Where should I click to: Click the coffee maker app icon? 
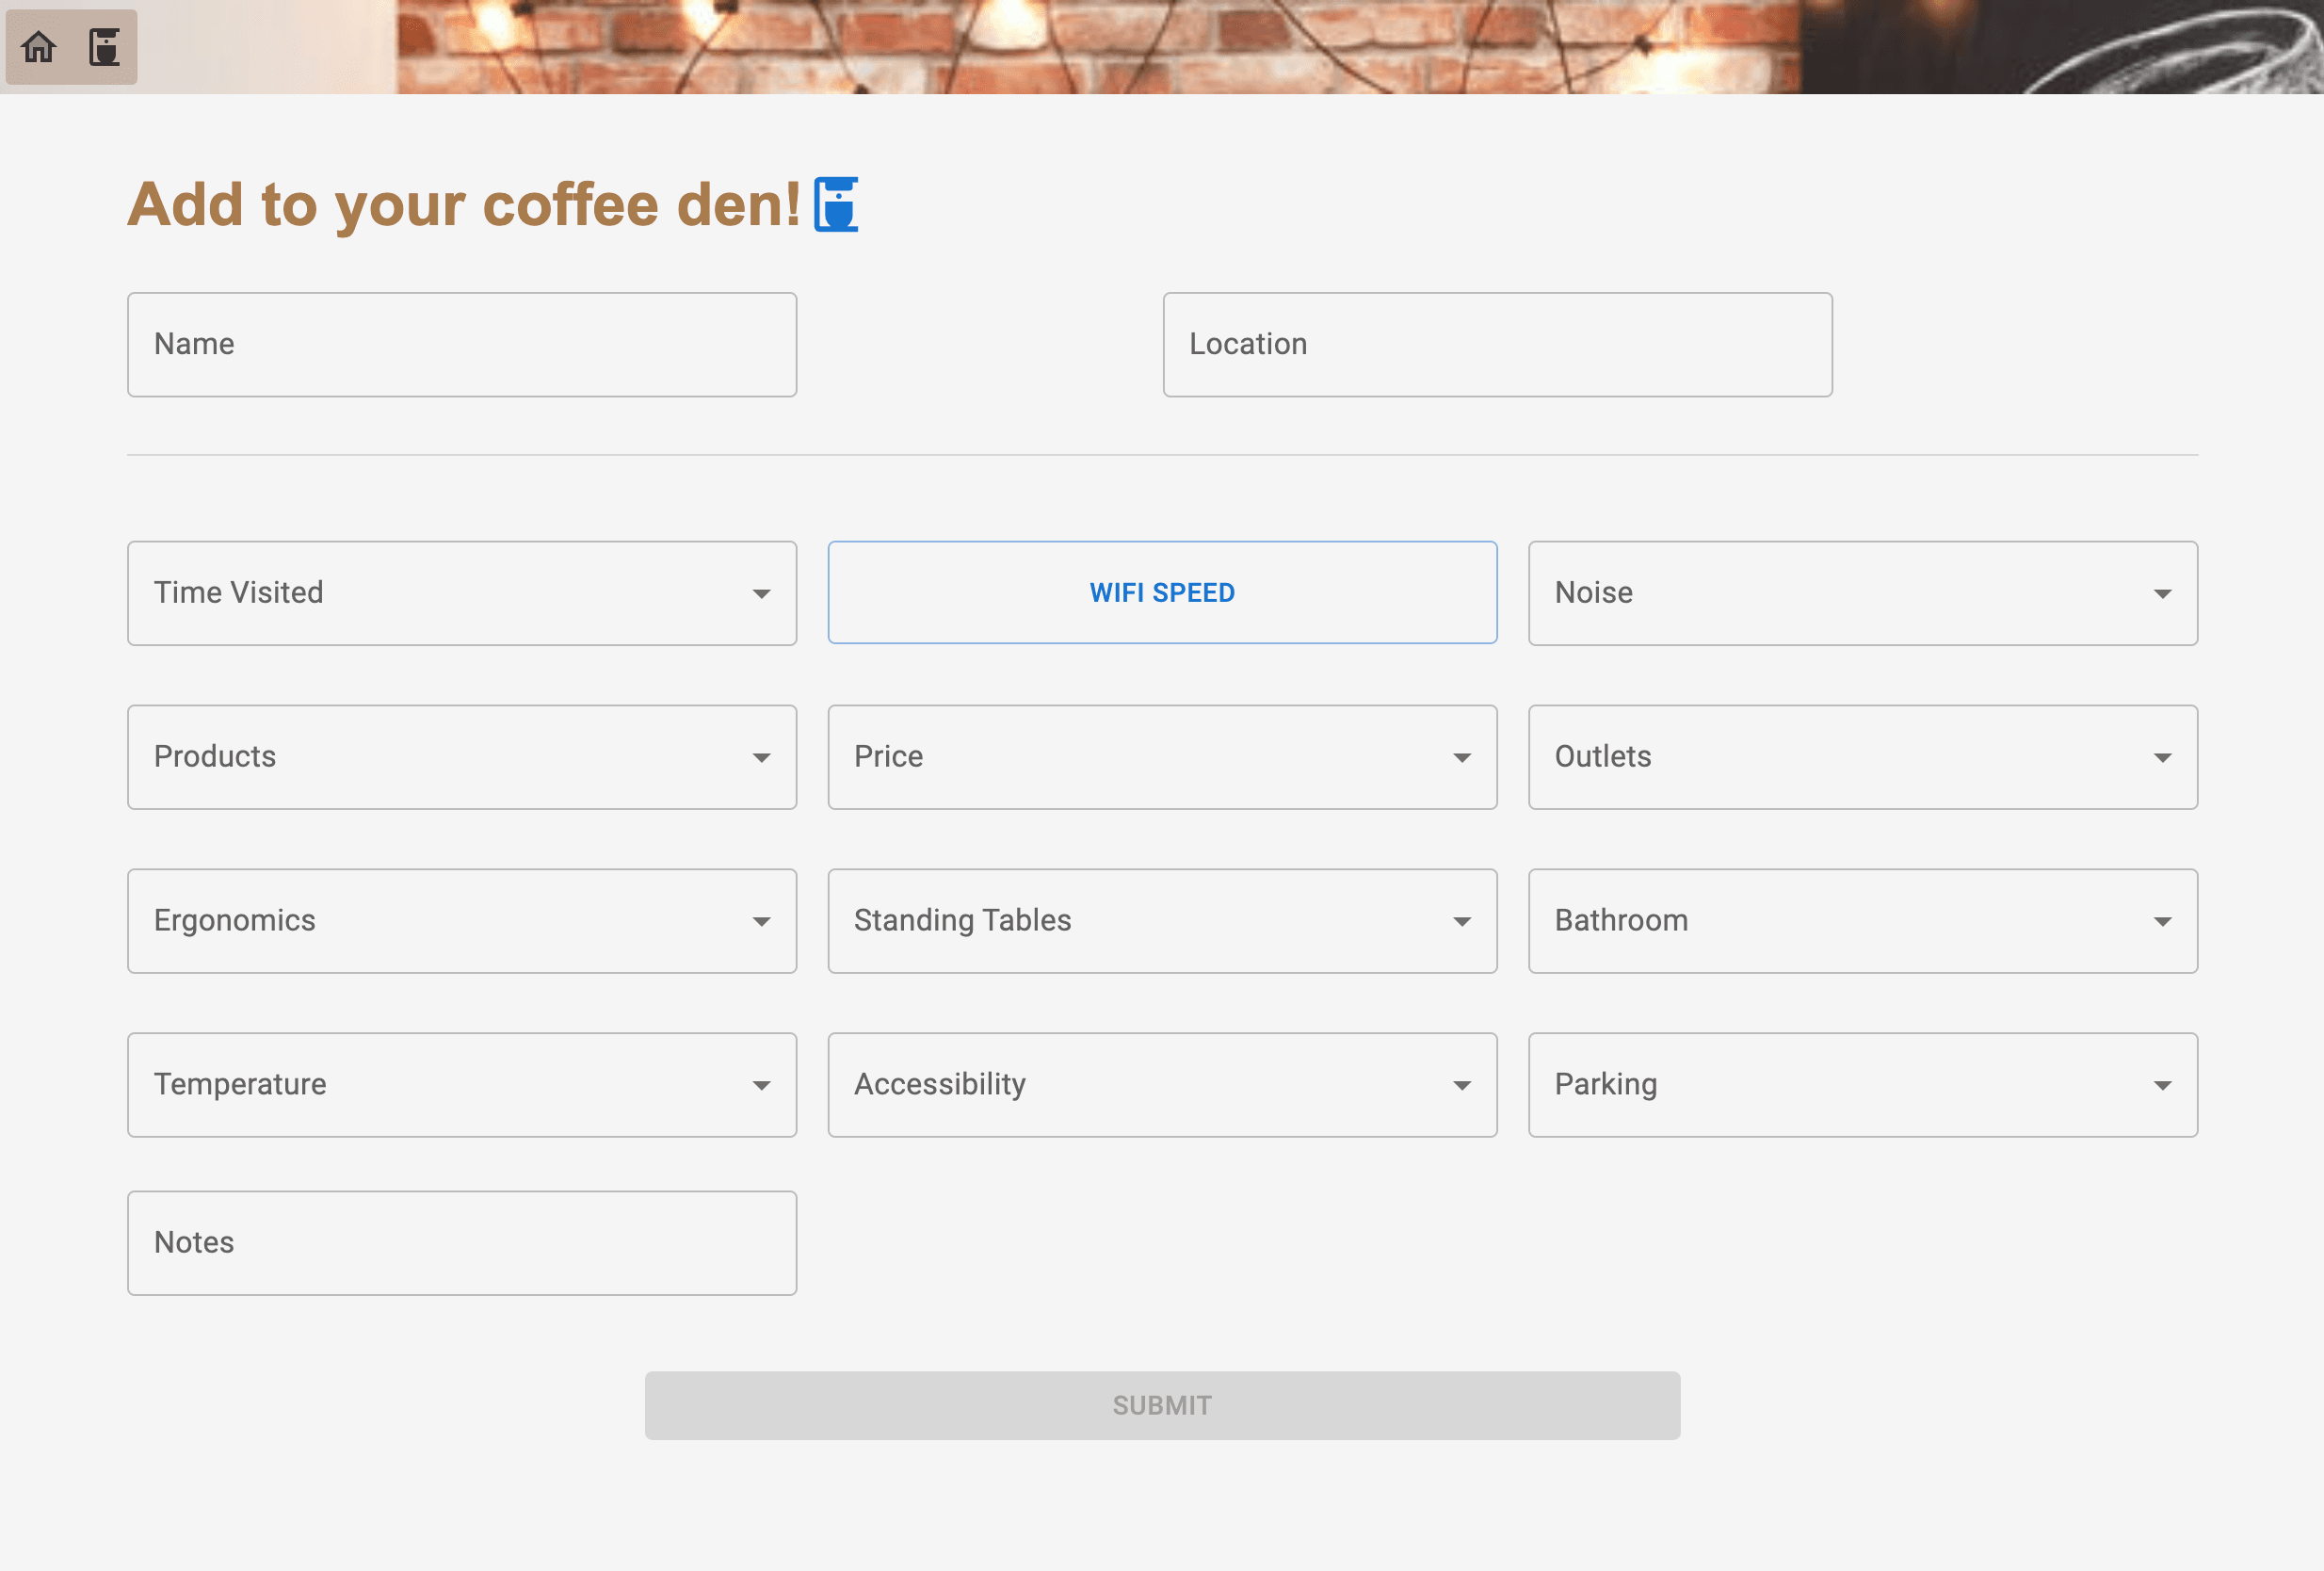pos(105,45)
